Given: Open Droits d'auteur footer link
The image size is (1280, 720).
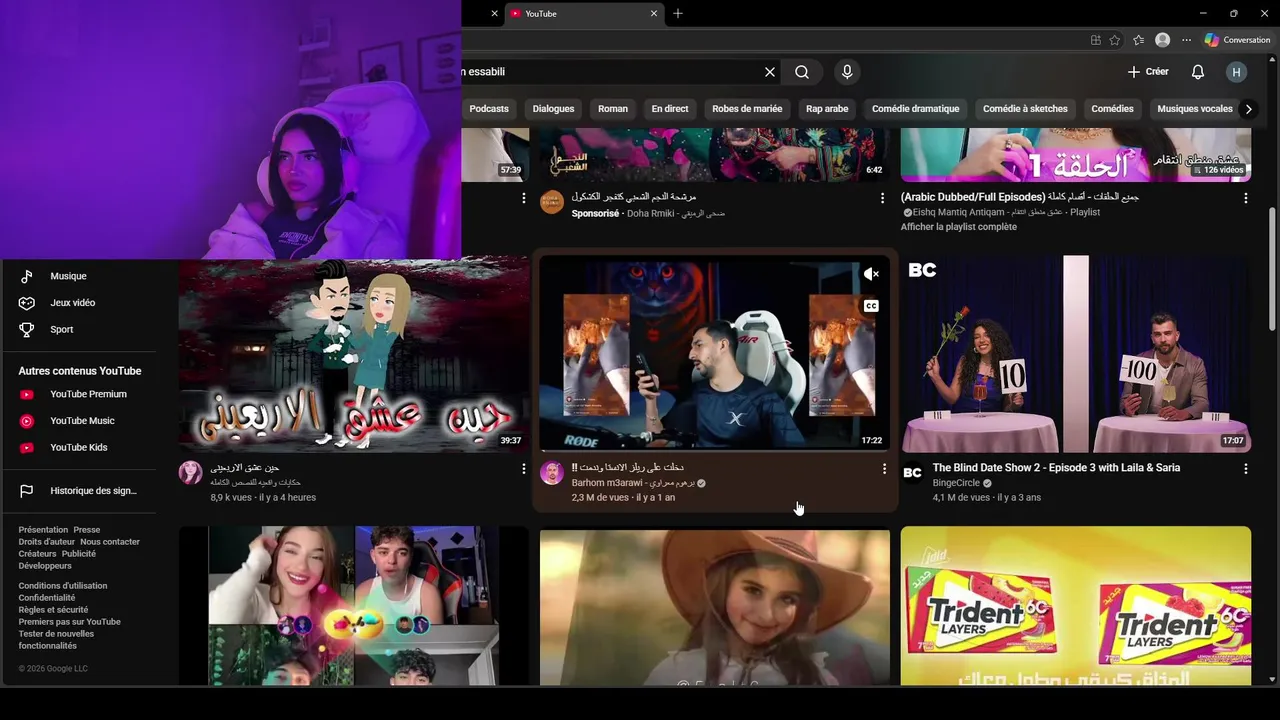Looking at the screenshot, I should 46,542.
